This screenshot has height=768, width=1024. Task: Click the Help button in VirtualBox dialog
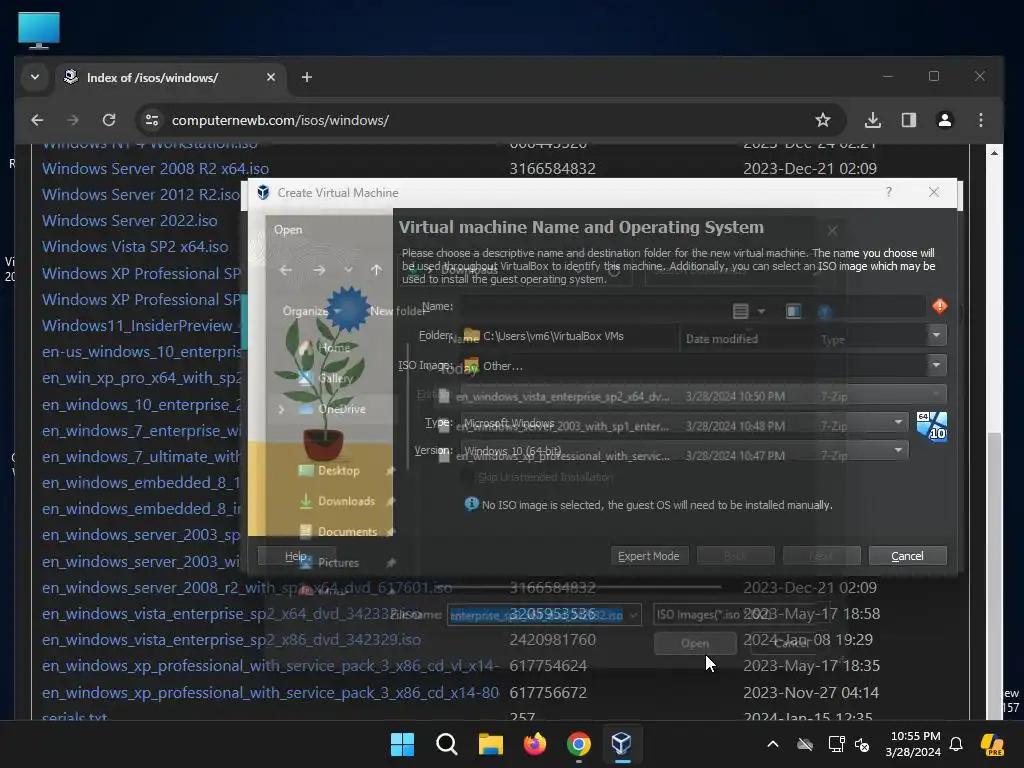coord(296,556)
